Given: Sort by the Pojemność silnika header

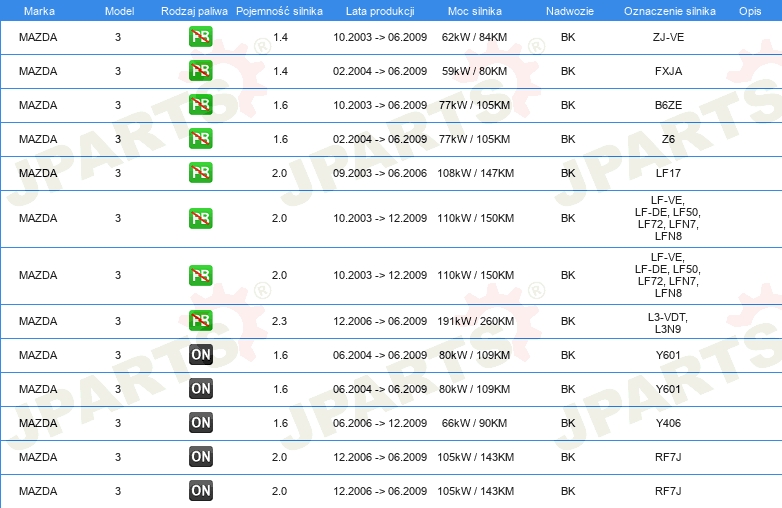Looking at the screenshot, I should [279, 11].
